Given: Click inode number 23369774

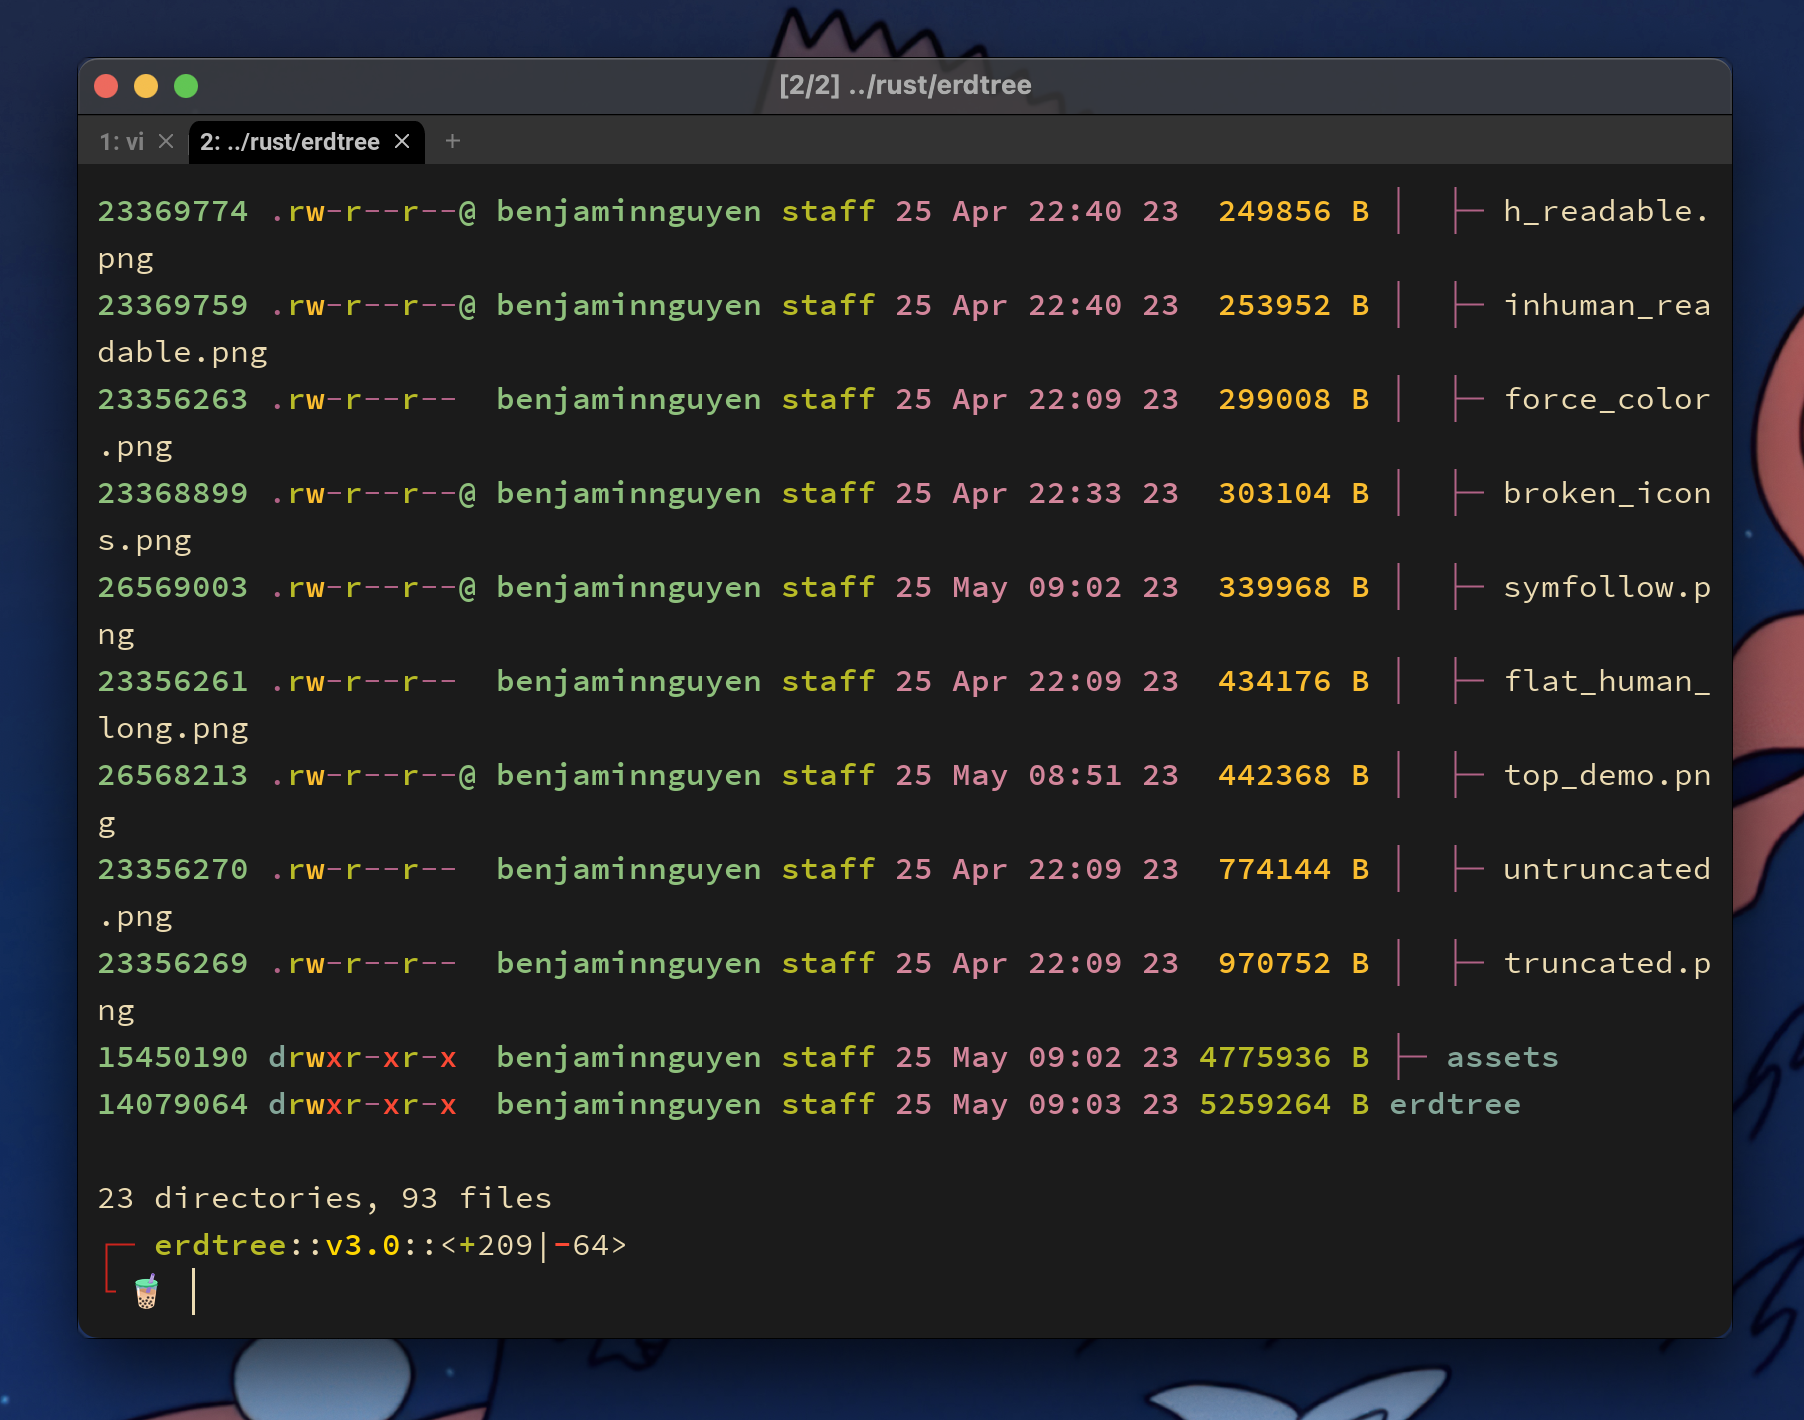Looking at the screenshot, I should [x=172, y=211].
